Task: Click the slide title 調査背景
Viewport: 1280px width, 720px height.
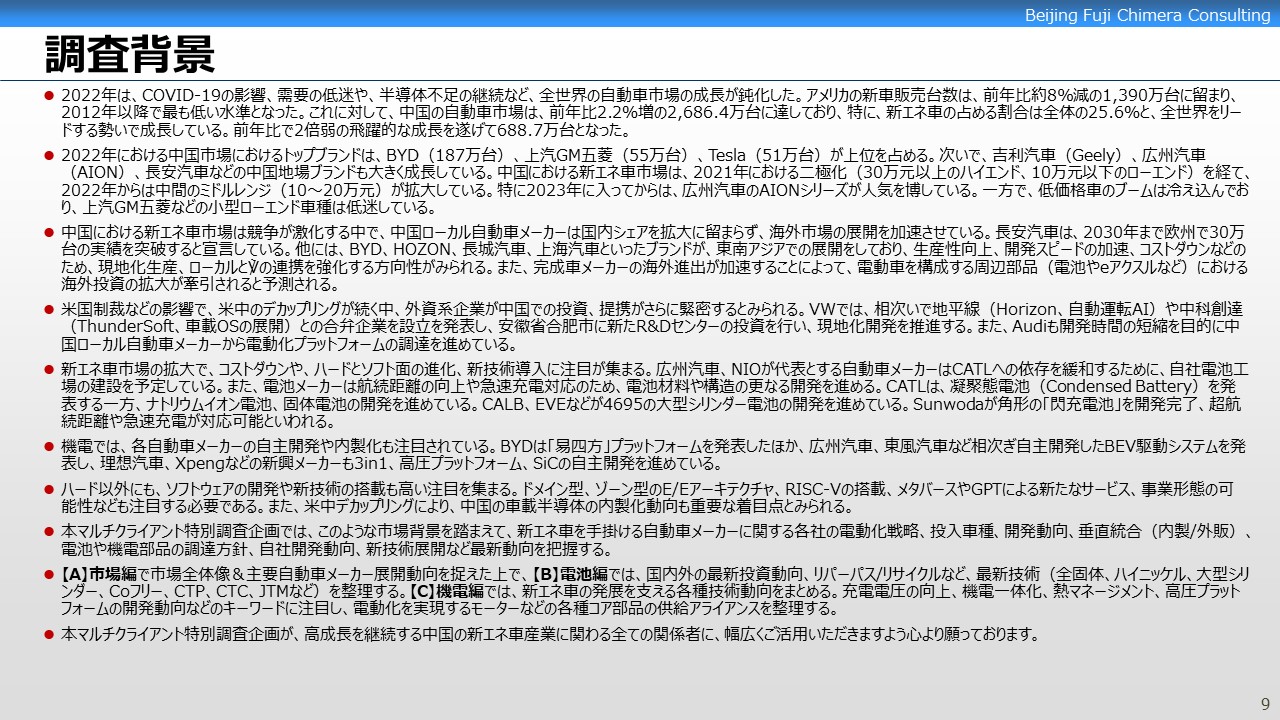Action: 130,54
